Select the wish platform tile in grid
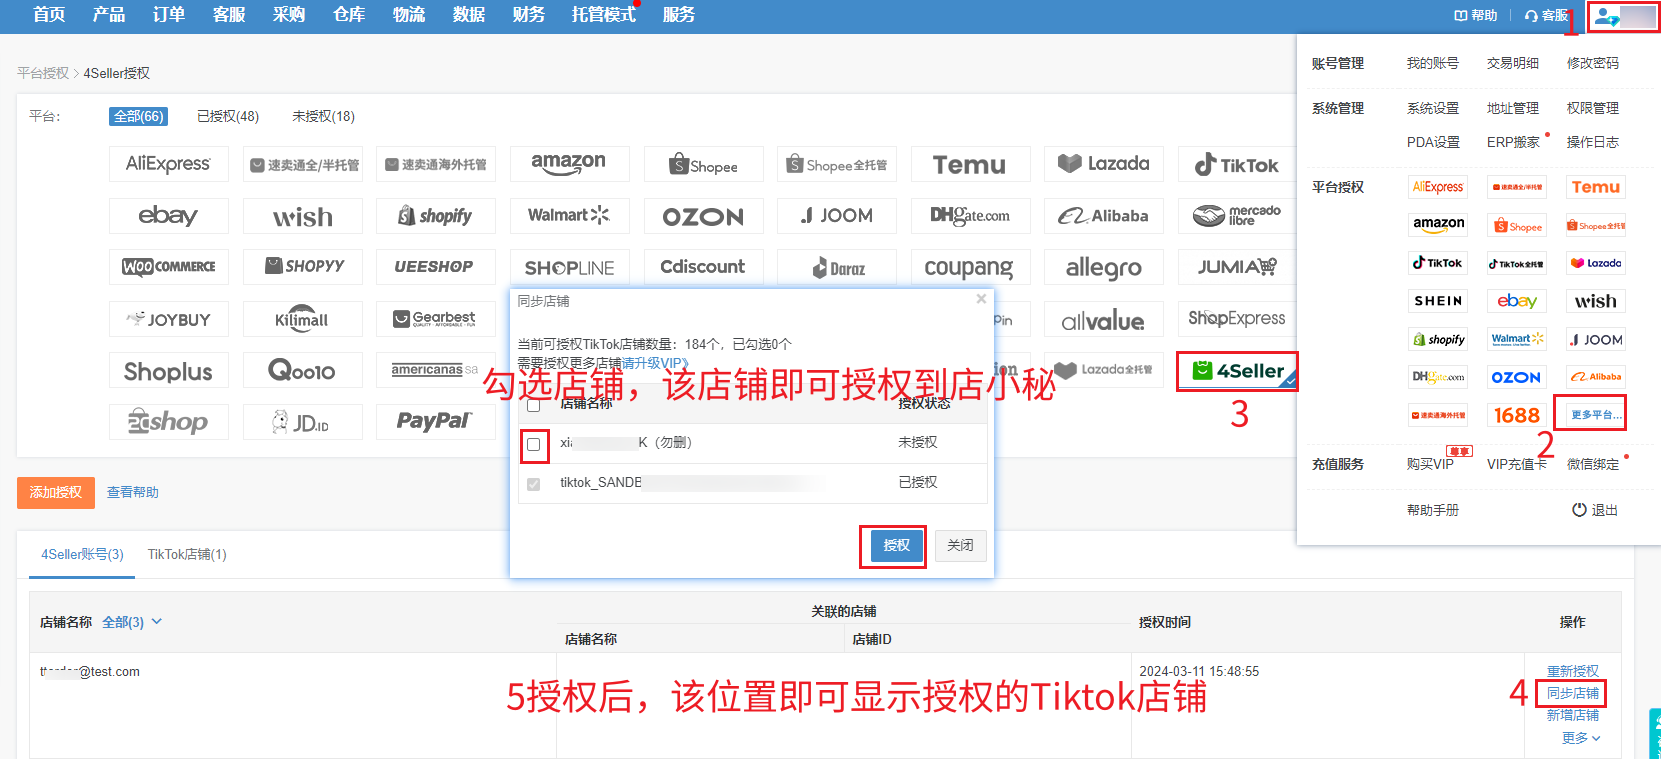This screenshot has width=1661, height=759. 302,216
